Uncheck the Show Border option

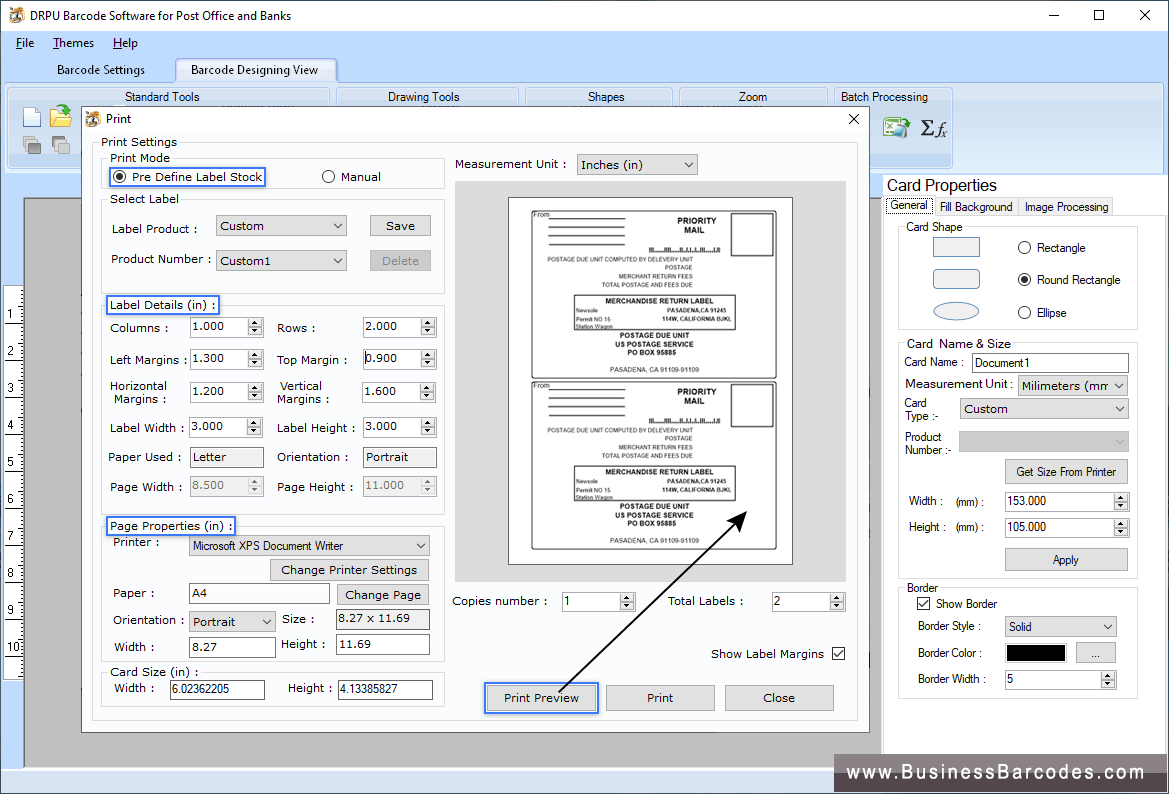point(923,603)
